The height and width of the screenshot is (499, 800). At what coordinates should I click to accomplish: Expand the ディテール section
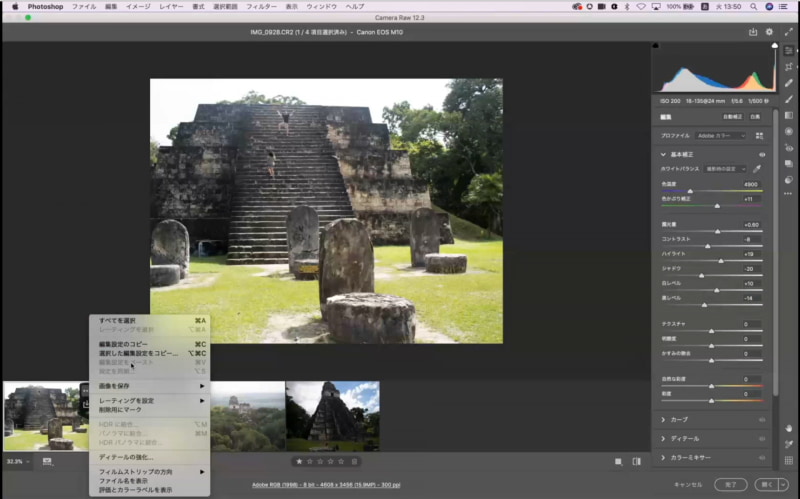click(663, 439)
